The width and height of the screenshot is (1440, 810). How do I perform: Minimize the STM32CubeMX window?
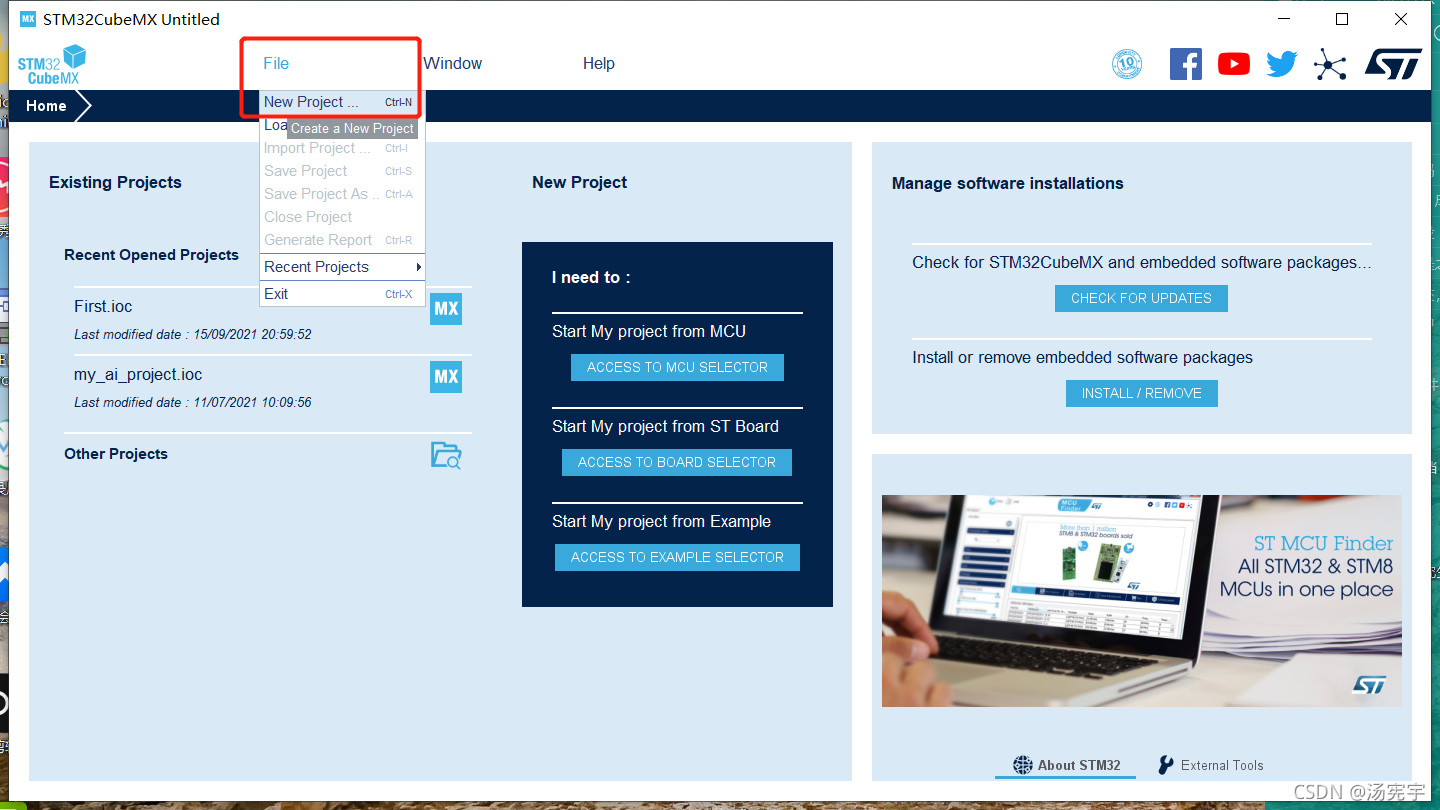tap(1284, 19)
